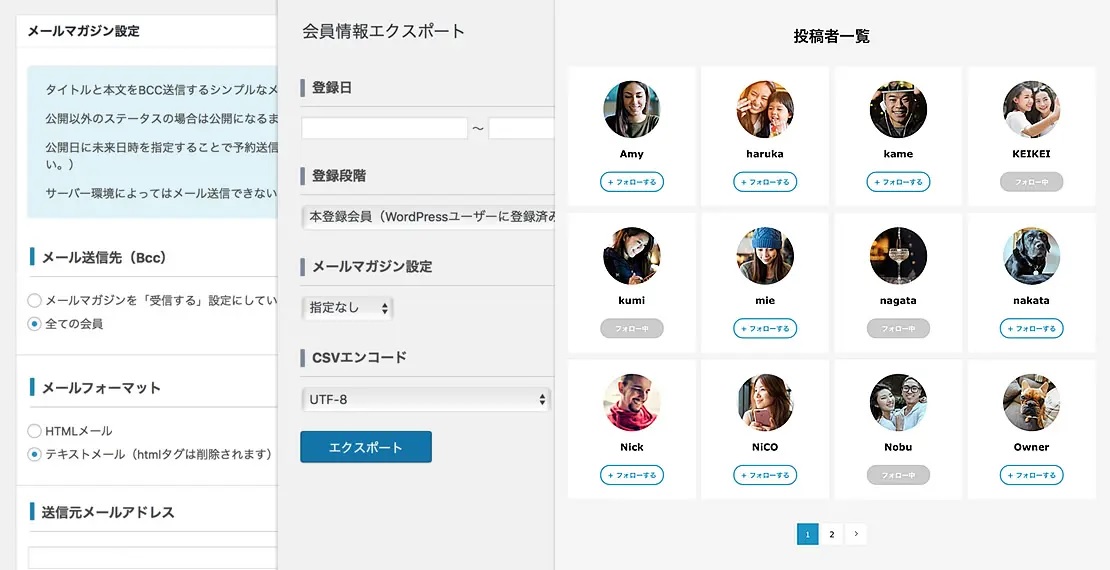Select the 全ての会員 radio option

point(35,324)
